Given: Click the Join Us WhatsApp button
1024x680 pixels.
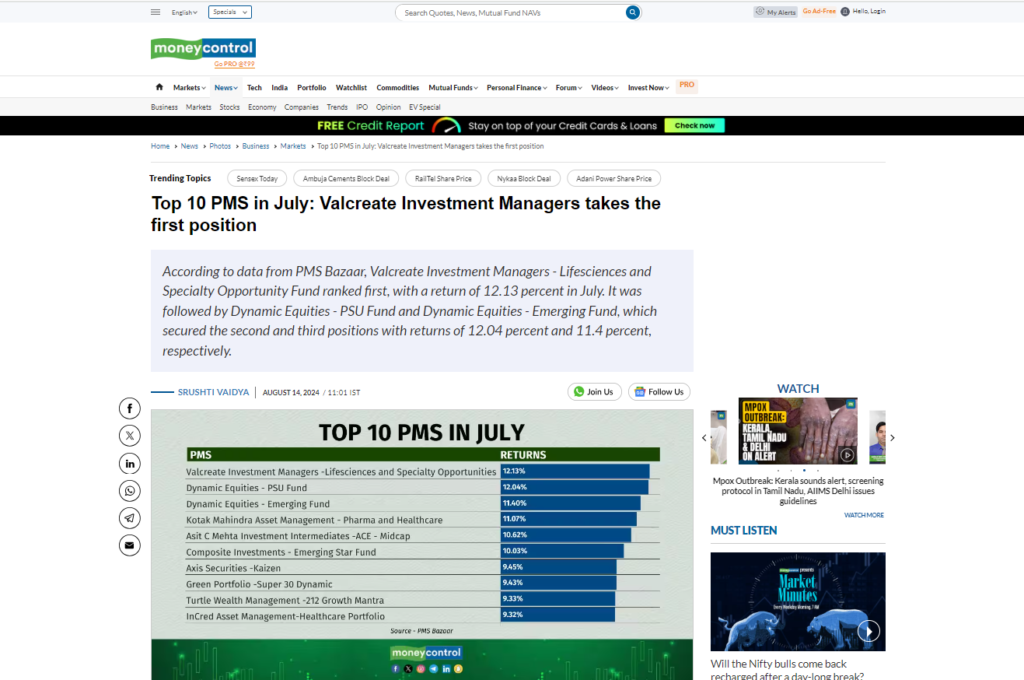Looking at the screenshot, I should coord(594,392).
